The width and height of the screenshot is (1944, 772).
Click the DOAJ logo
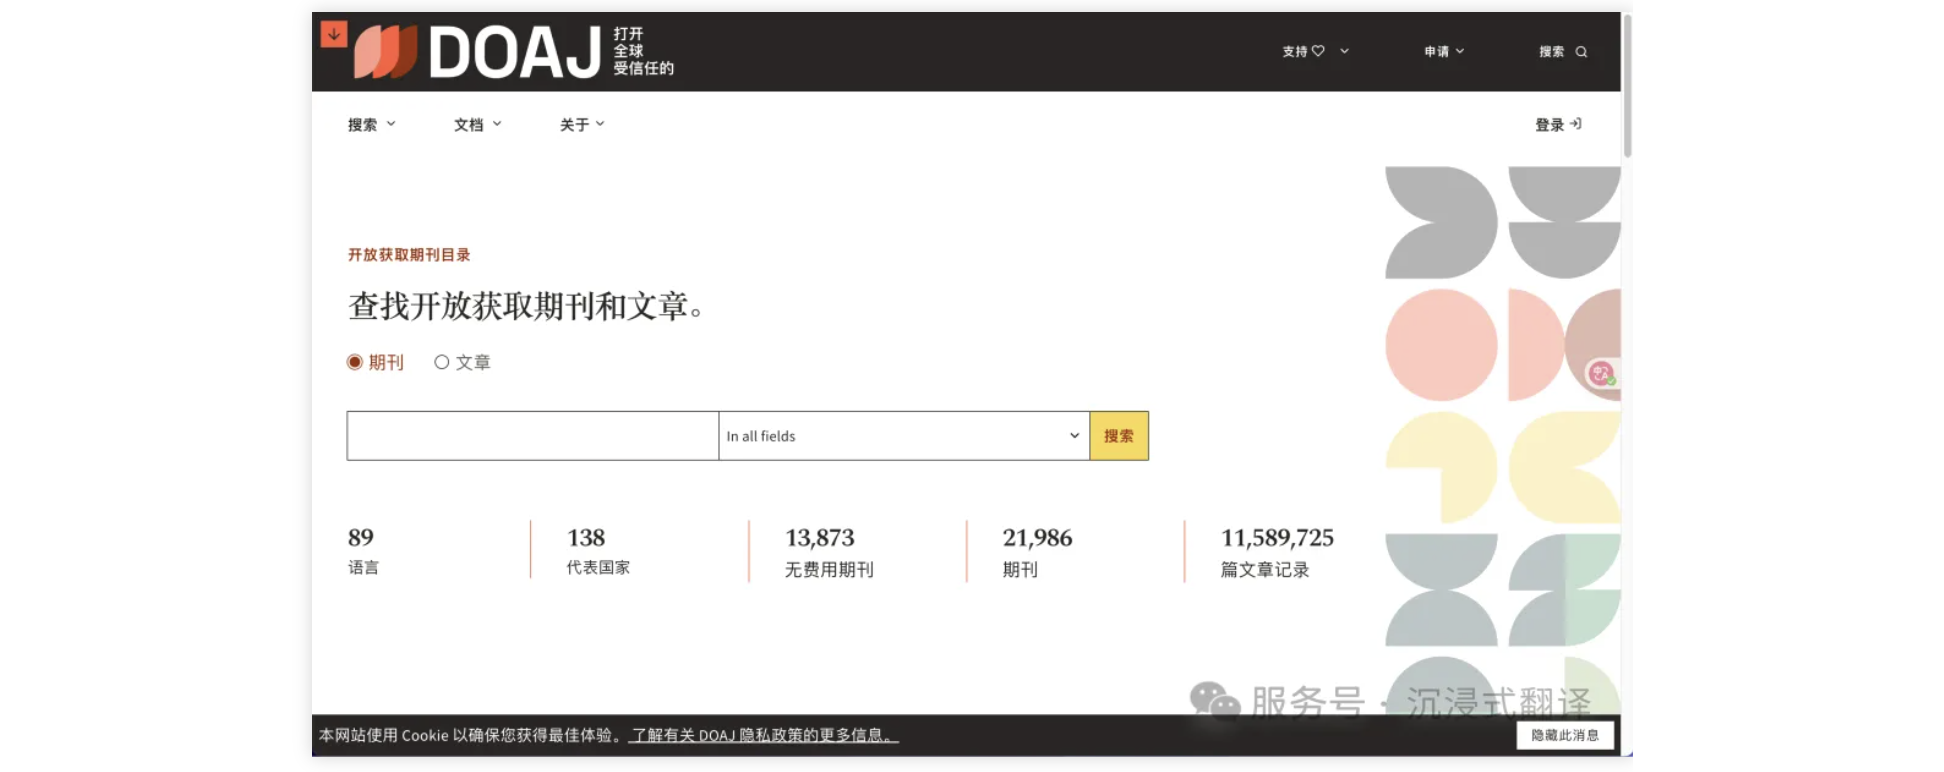(478, 52)
